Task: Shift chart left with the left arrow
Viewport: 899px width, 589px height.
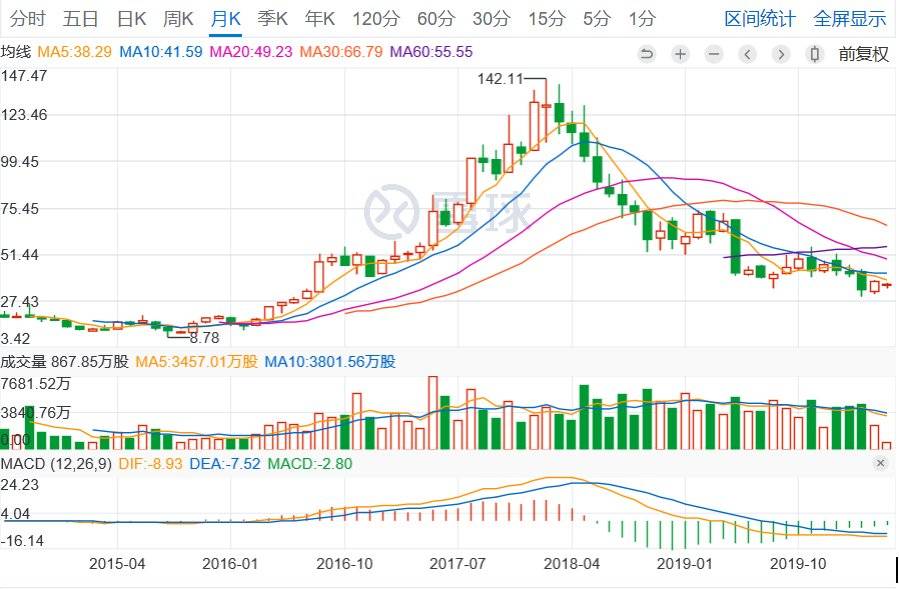Action: coord(748,54)
